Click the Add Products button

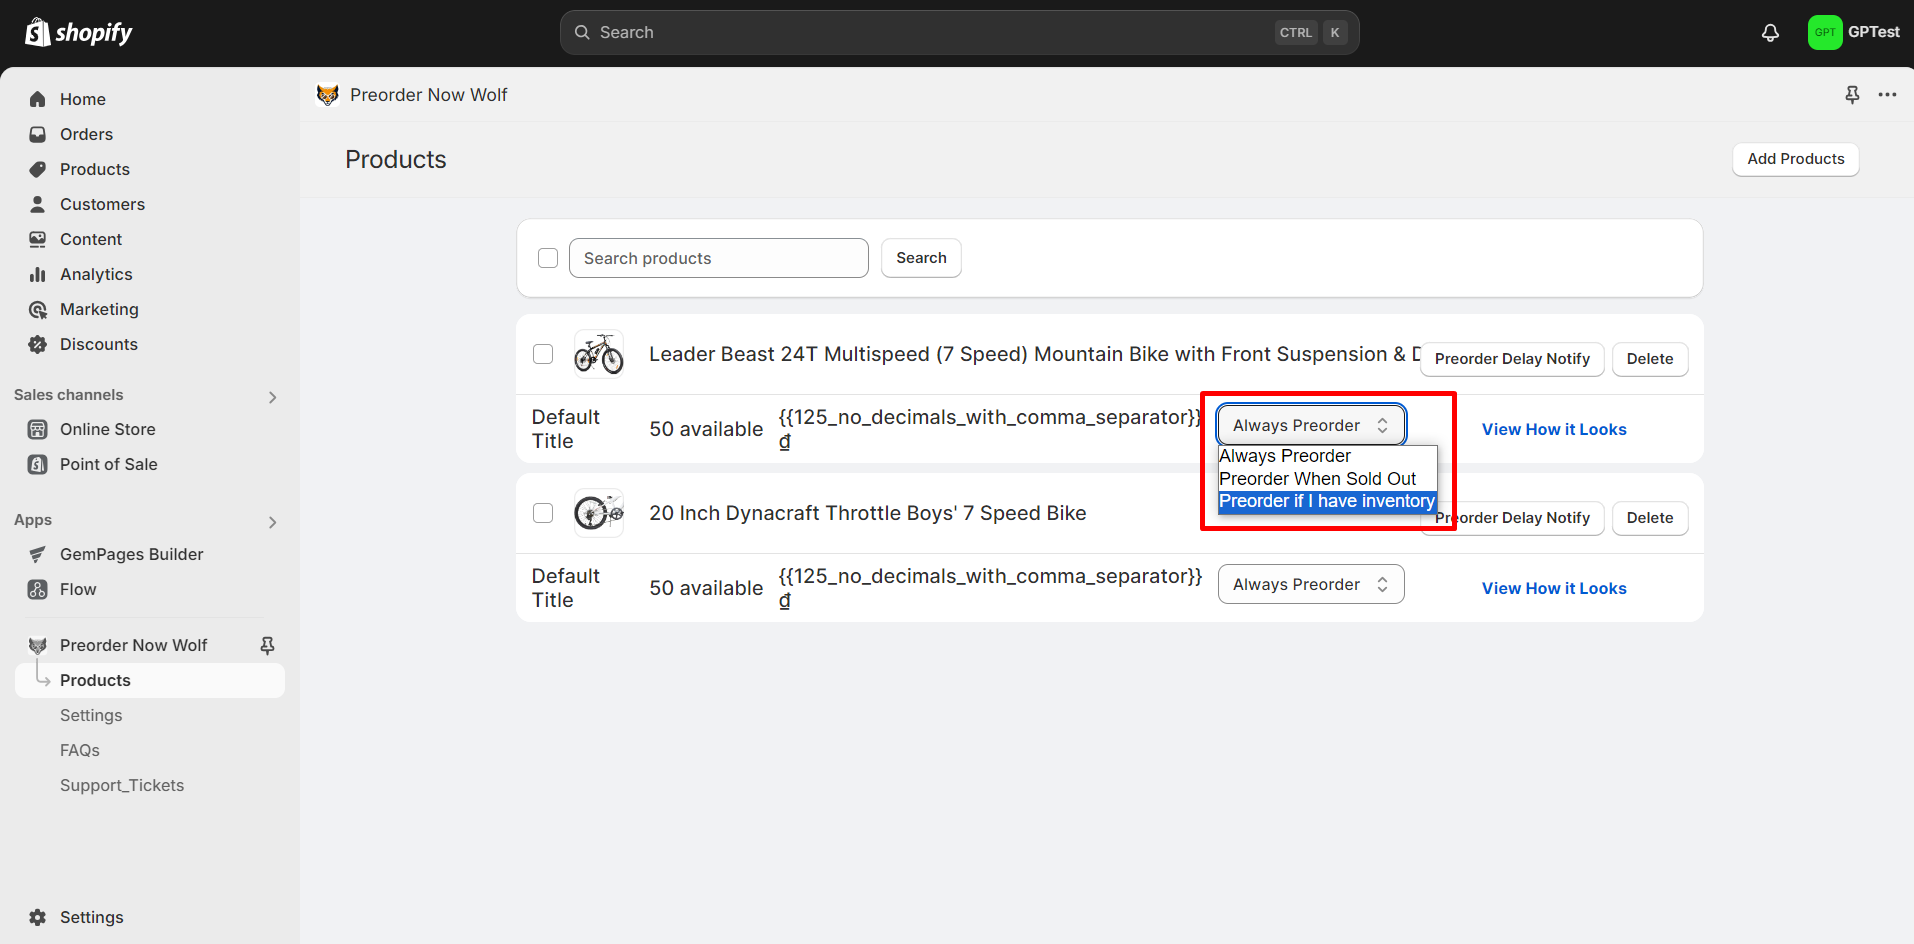pyautogui.click(x=1795, y=159)
